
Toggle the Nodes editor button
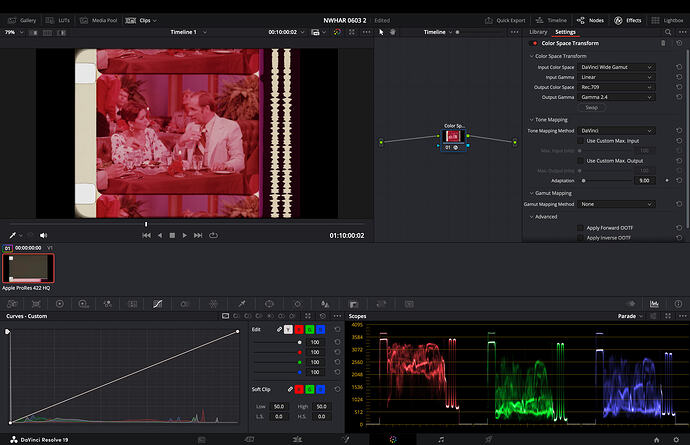point(590,19)
